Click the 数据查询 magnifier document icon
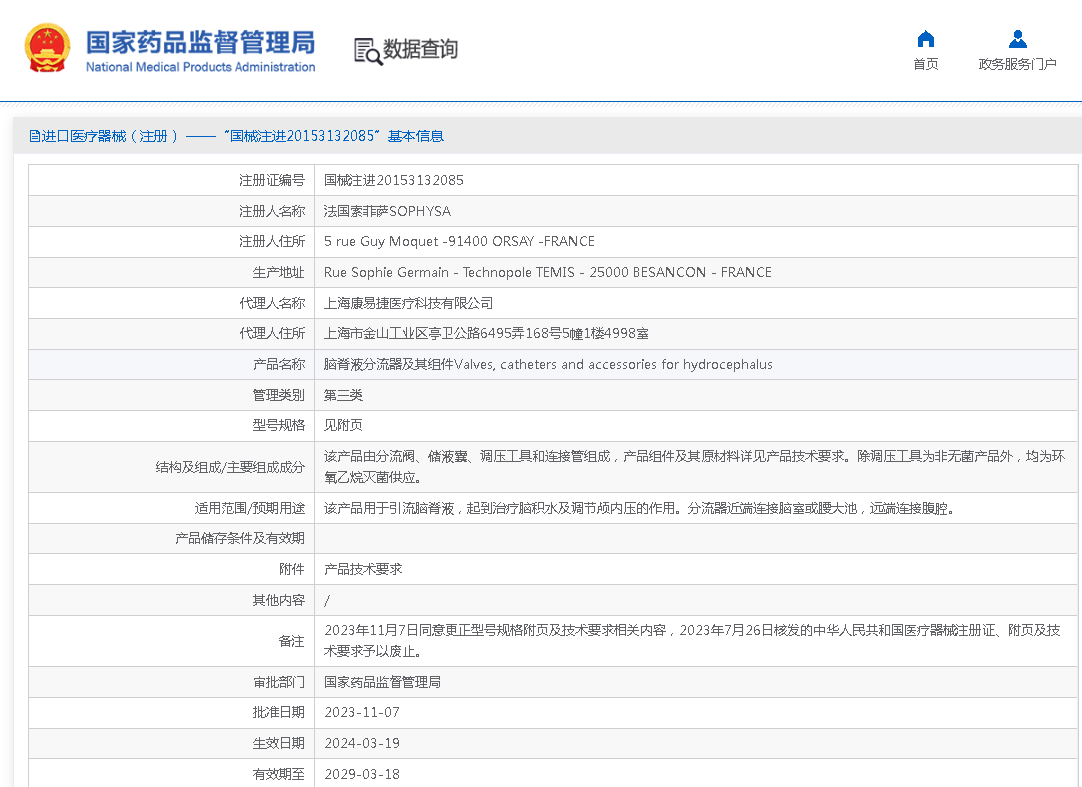The width and height of the screenshot is (1082, 787). (368, 51)
